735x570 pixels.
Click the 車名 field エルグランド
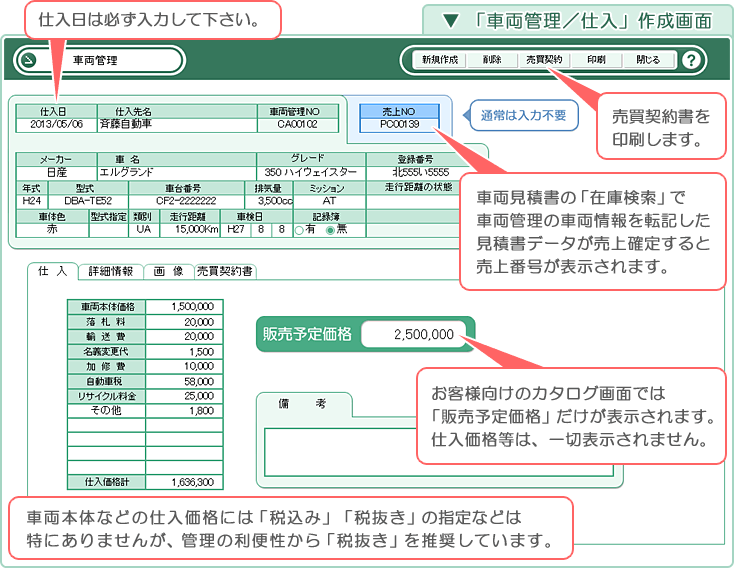(177, 173)
